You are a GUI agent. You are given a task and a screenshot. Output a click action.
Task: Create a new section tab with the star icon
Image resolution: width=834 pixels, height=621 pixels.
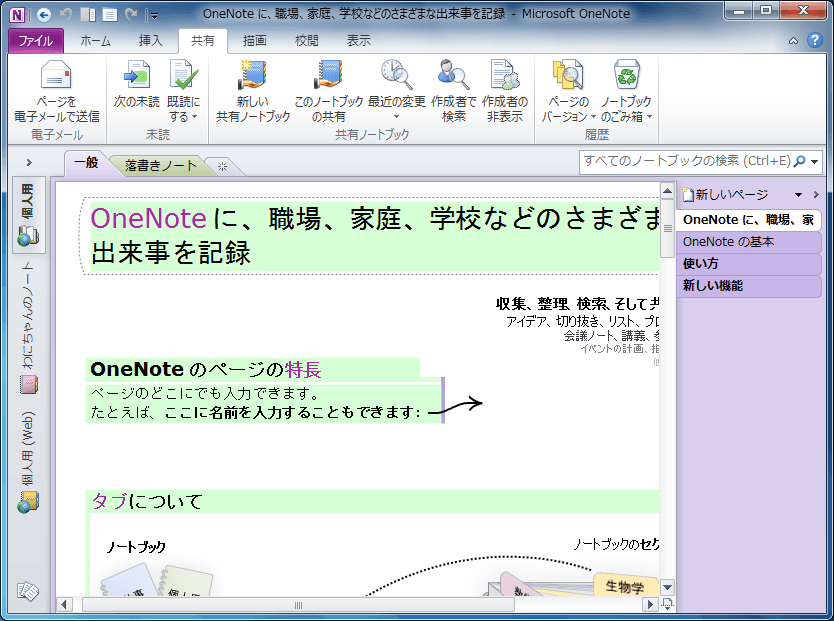[222, 166]
